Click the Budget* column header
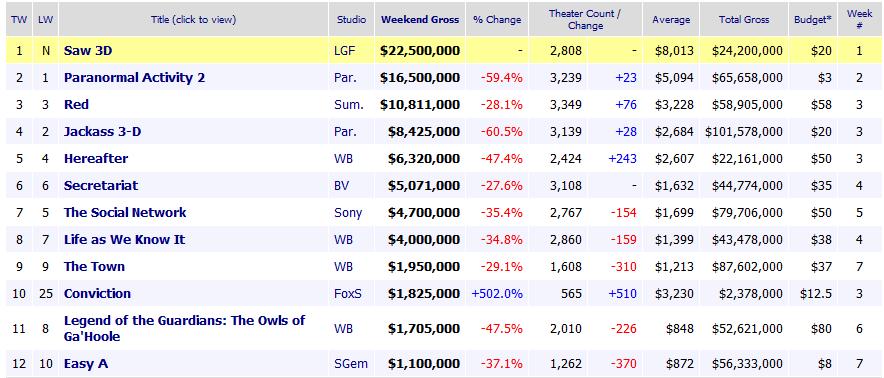884x378 pixels. pyautogui.click(x=813, y=20)
